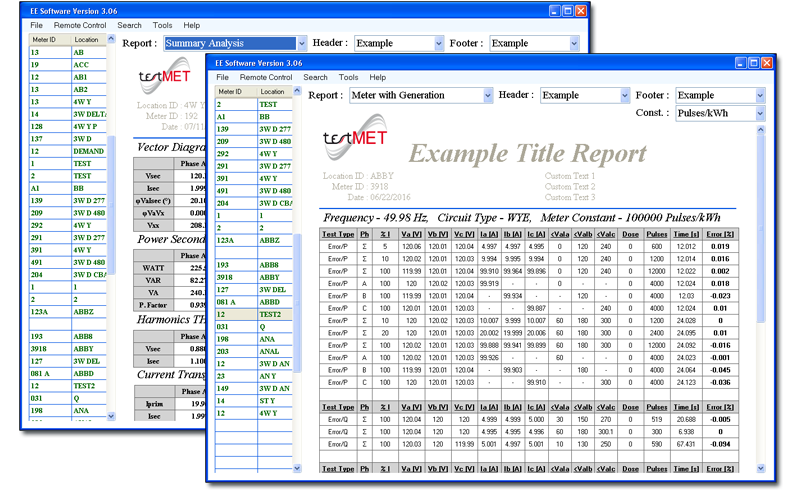Select meter 19 ACC in back window
800x492 pixels.
(68, 65)
